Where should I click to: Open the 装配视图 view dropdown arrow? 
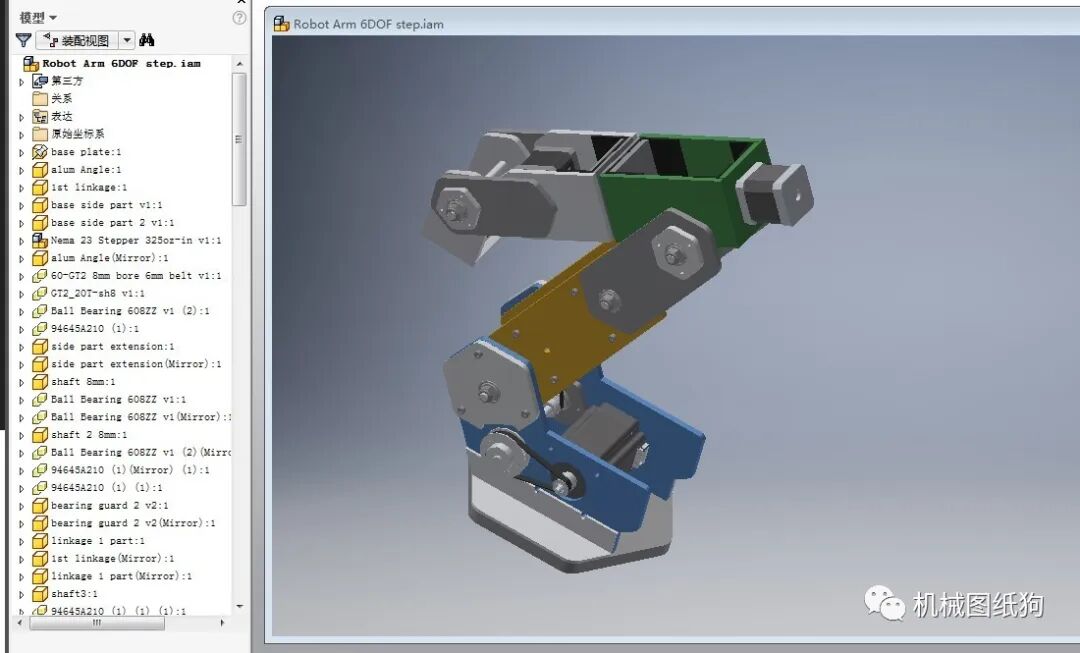127,40
